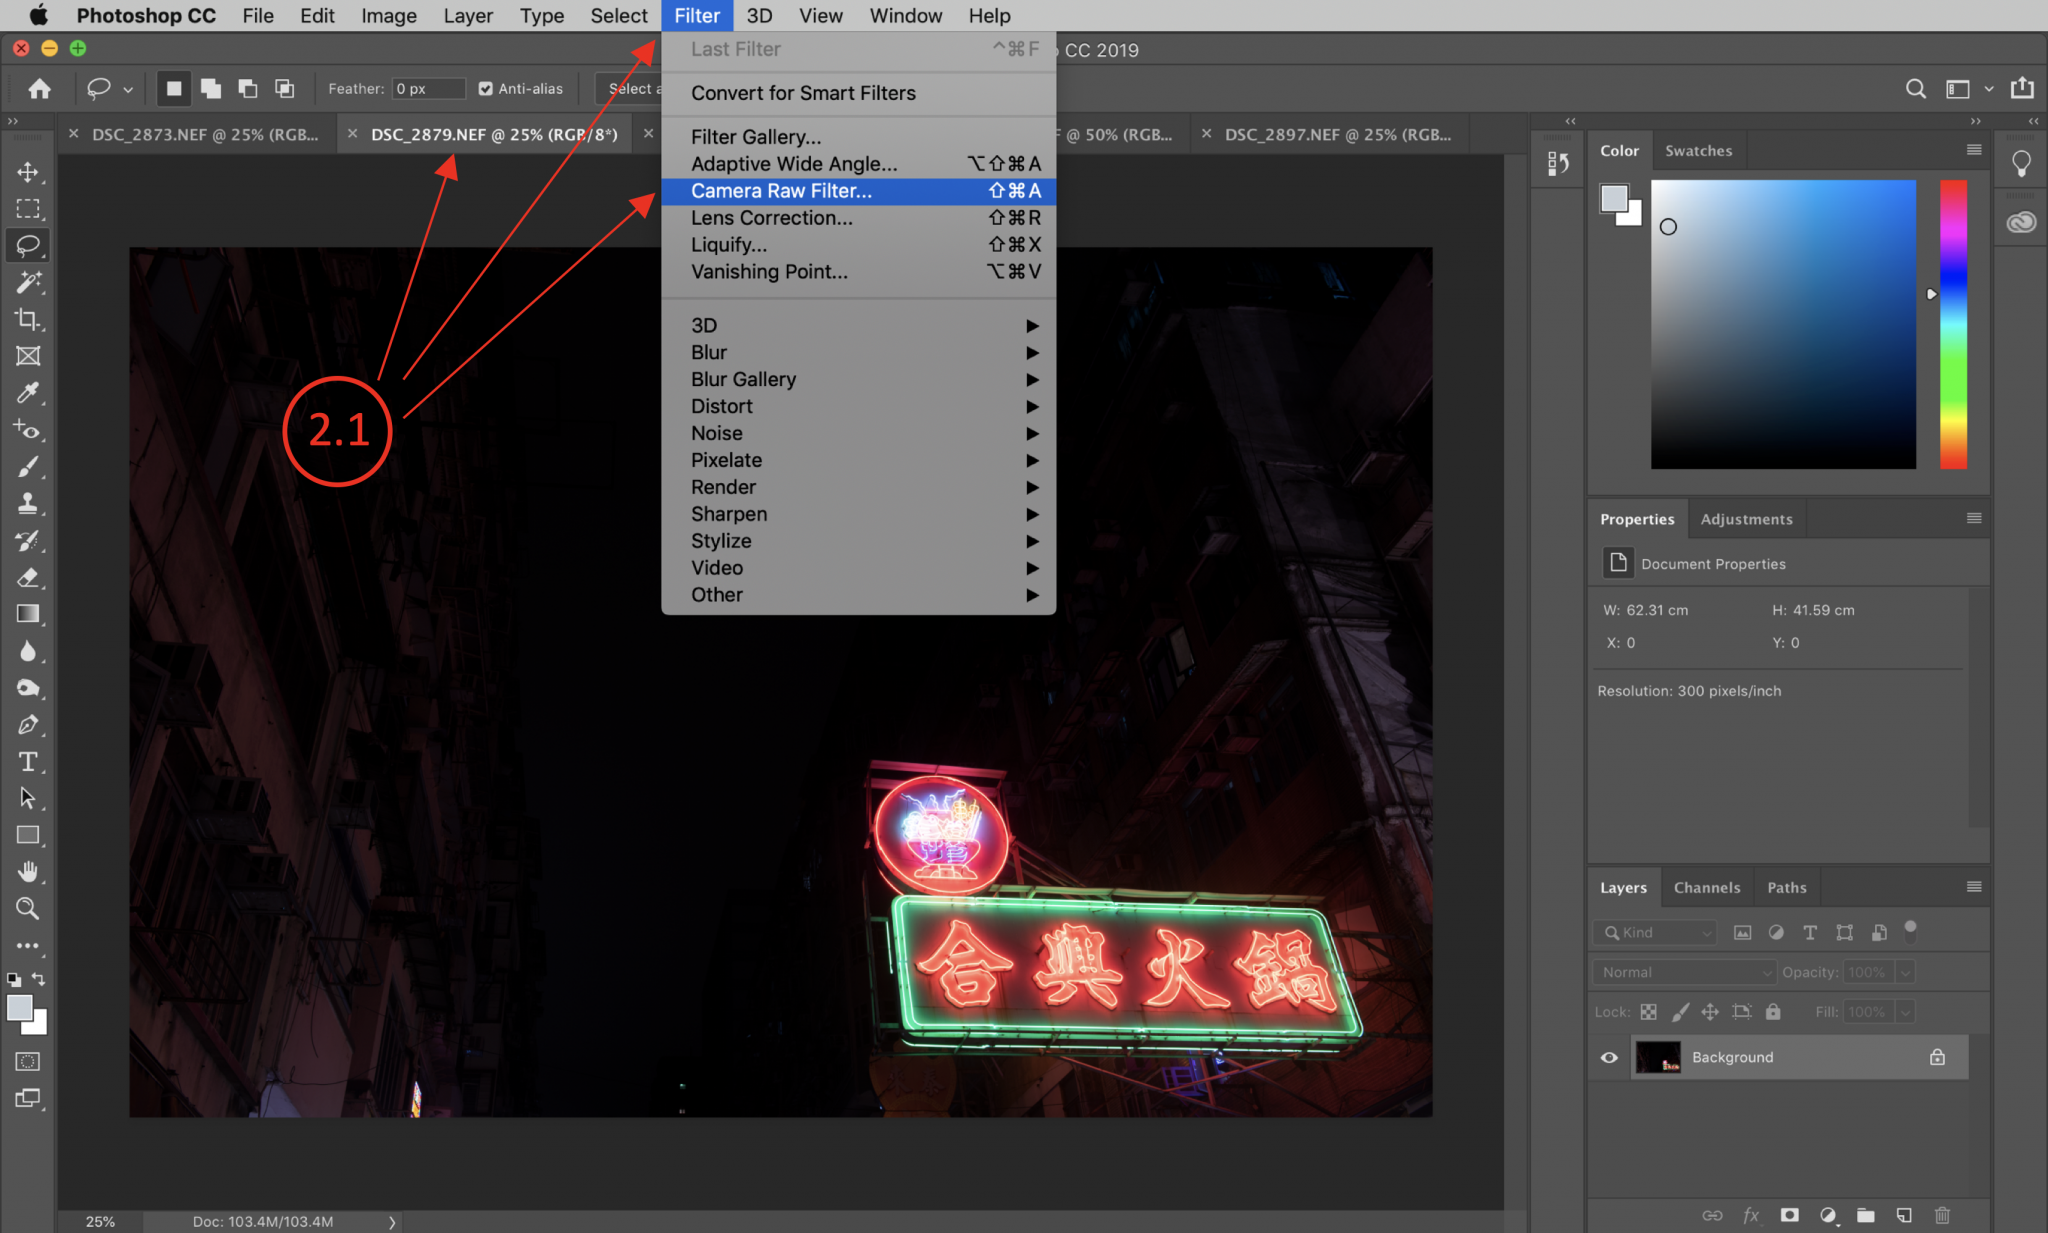Hide the Background layer with eye icon

1609,1057
